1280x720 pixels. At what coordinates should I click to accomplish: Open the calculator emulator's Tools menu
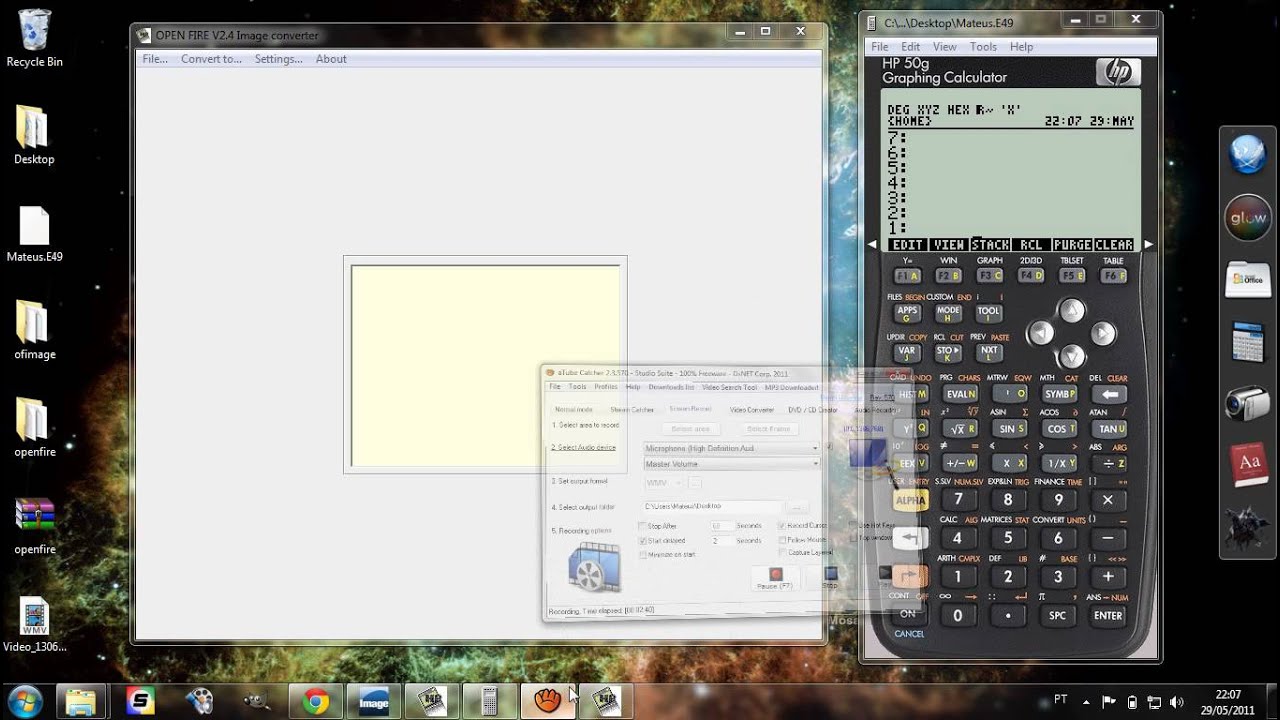point(983,47)
